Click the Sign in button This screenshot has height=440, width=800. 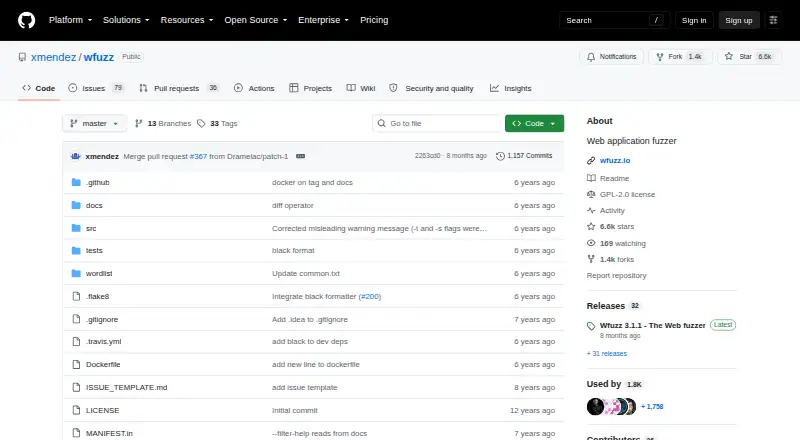pos(694,20)
